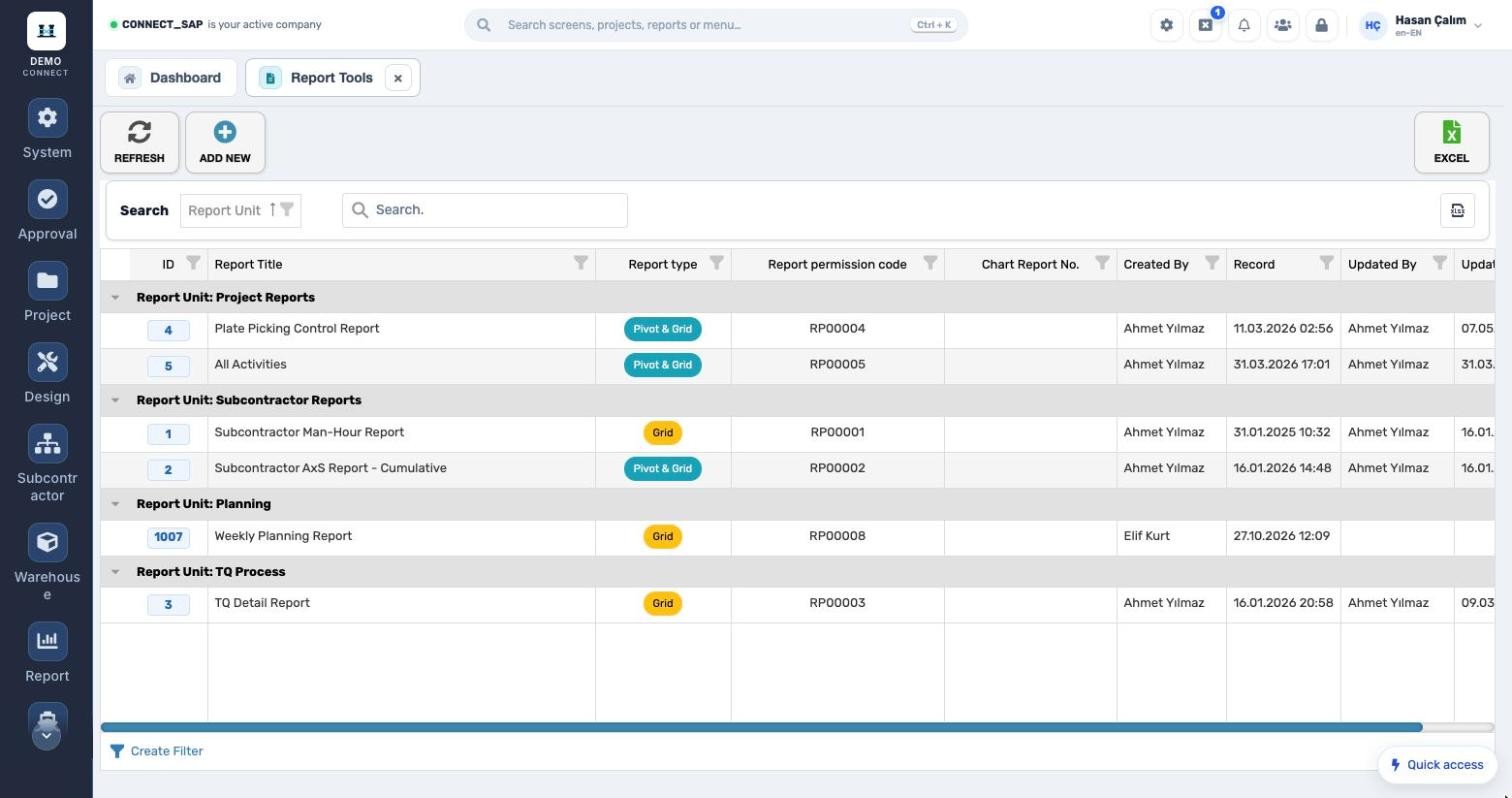Click record date 31.01.2025 10:32
Image resolution: width=1512 pixels, height=798 pixels.
tap(1282, 432)
